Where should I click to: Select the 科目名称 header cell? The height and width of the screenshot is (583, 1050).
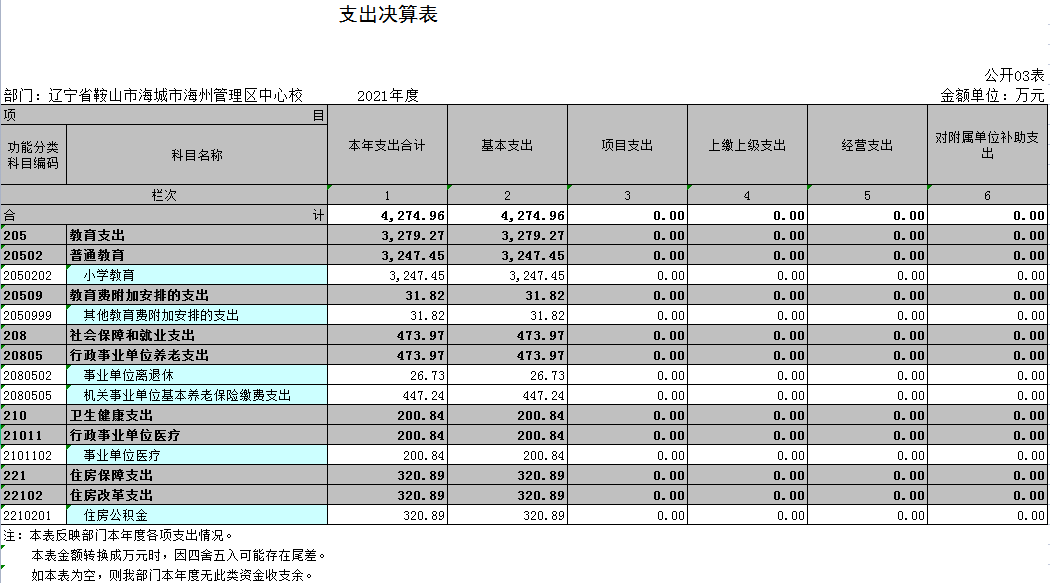(x=197, y=155)
